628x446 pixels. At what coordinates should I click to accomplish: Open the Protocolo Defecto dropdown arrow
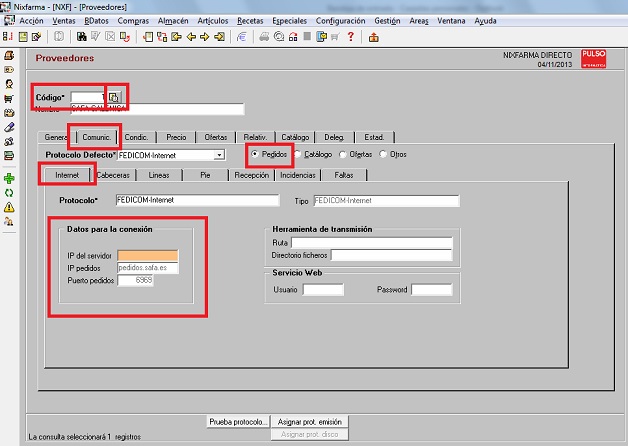pyautogui.click(x=219, y=155)
